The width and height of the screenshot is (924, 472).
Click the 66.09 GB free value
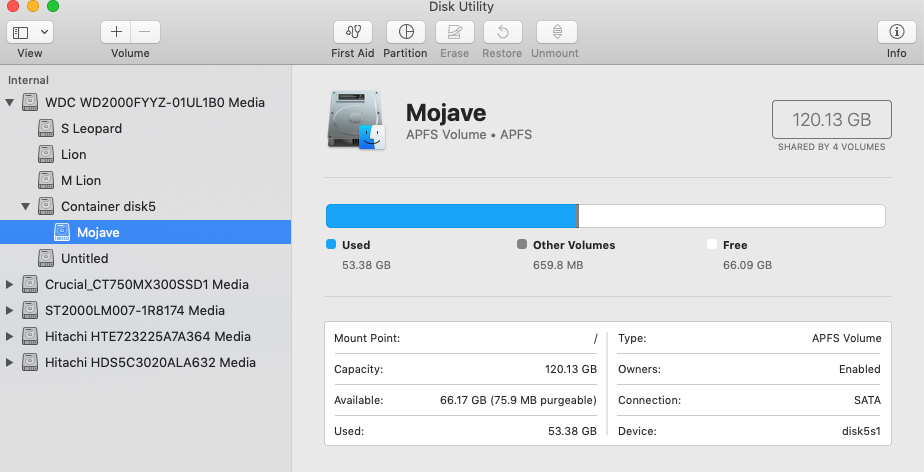(747, 265)
